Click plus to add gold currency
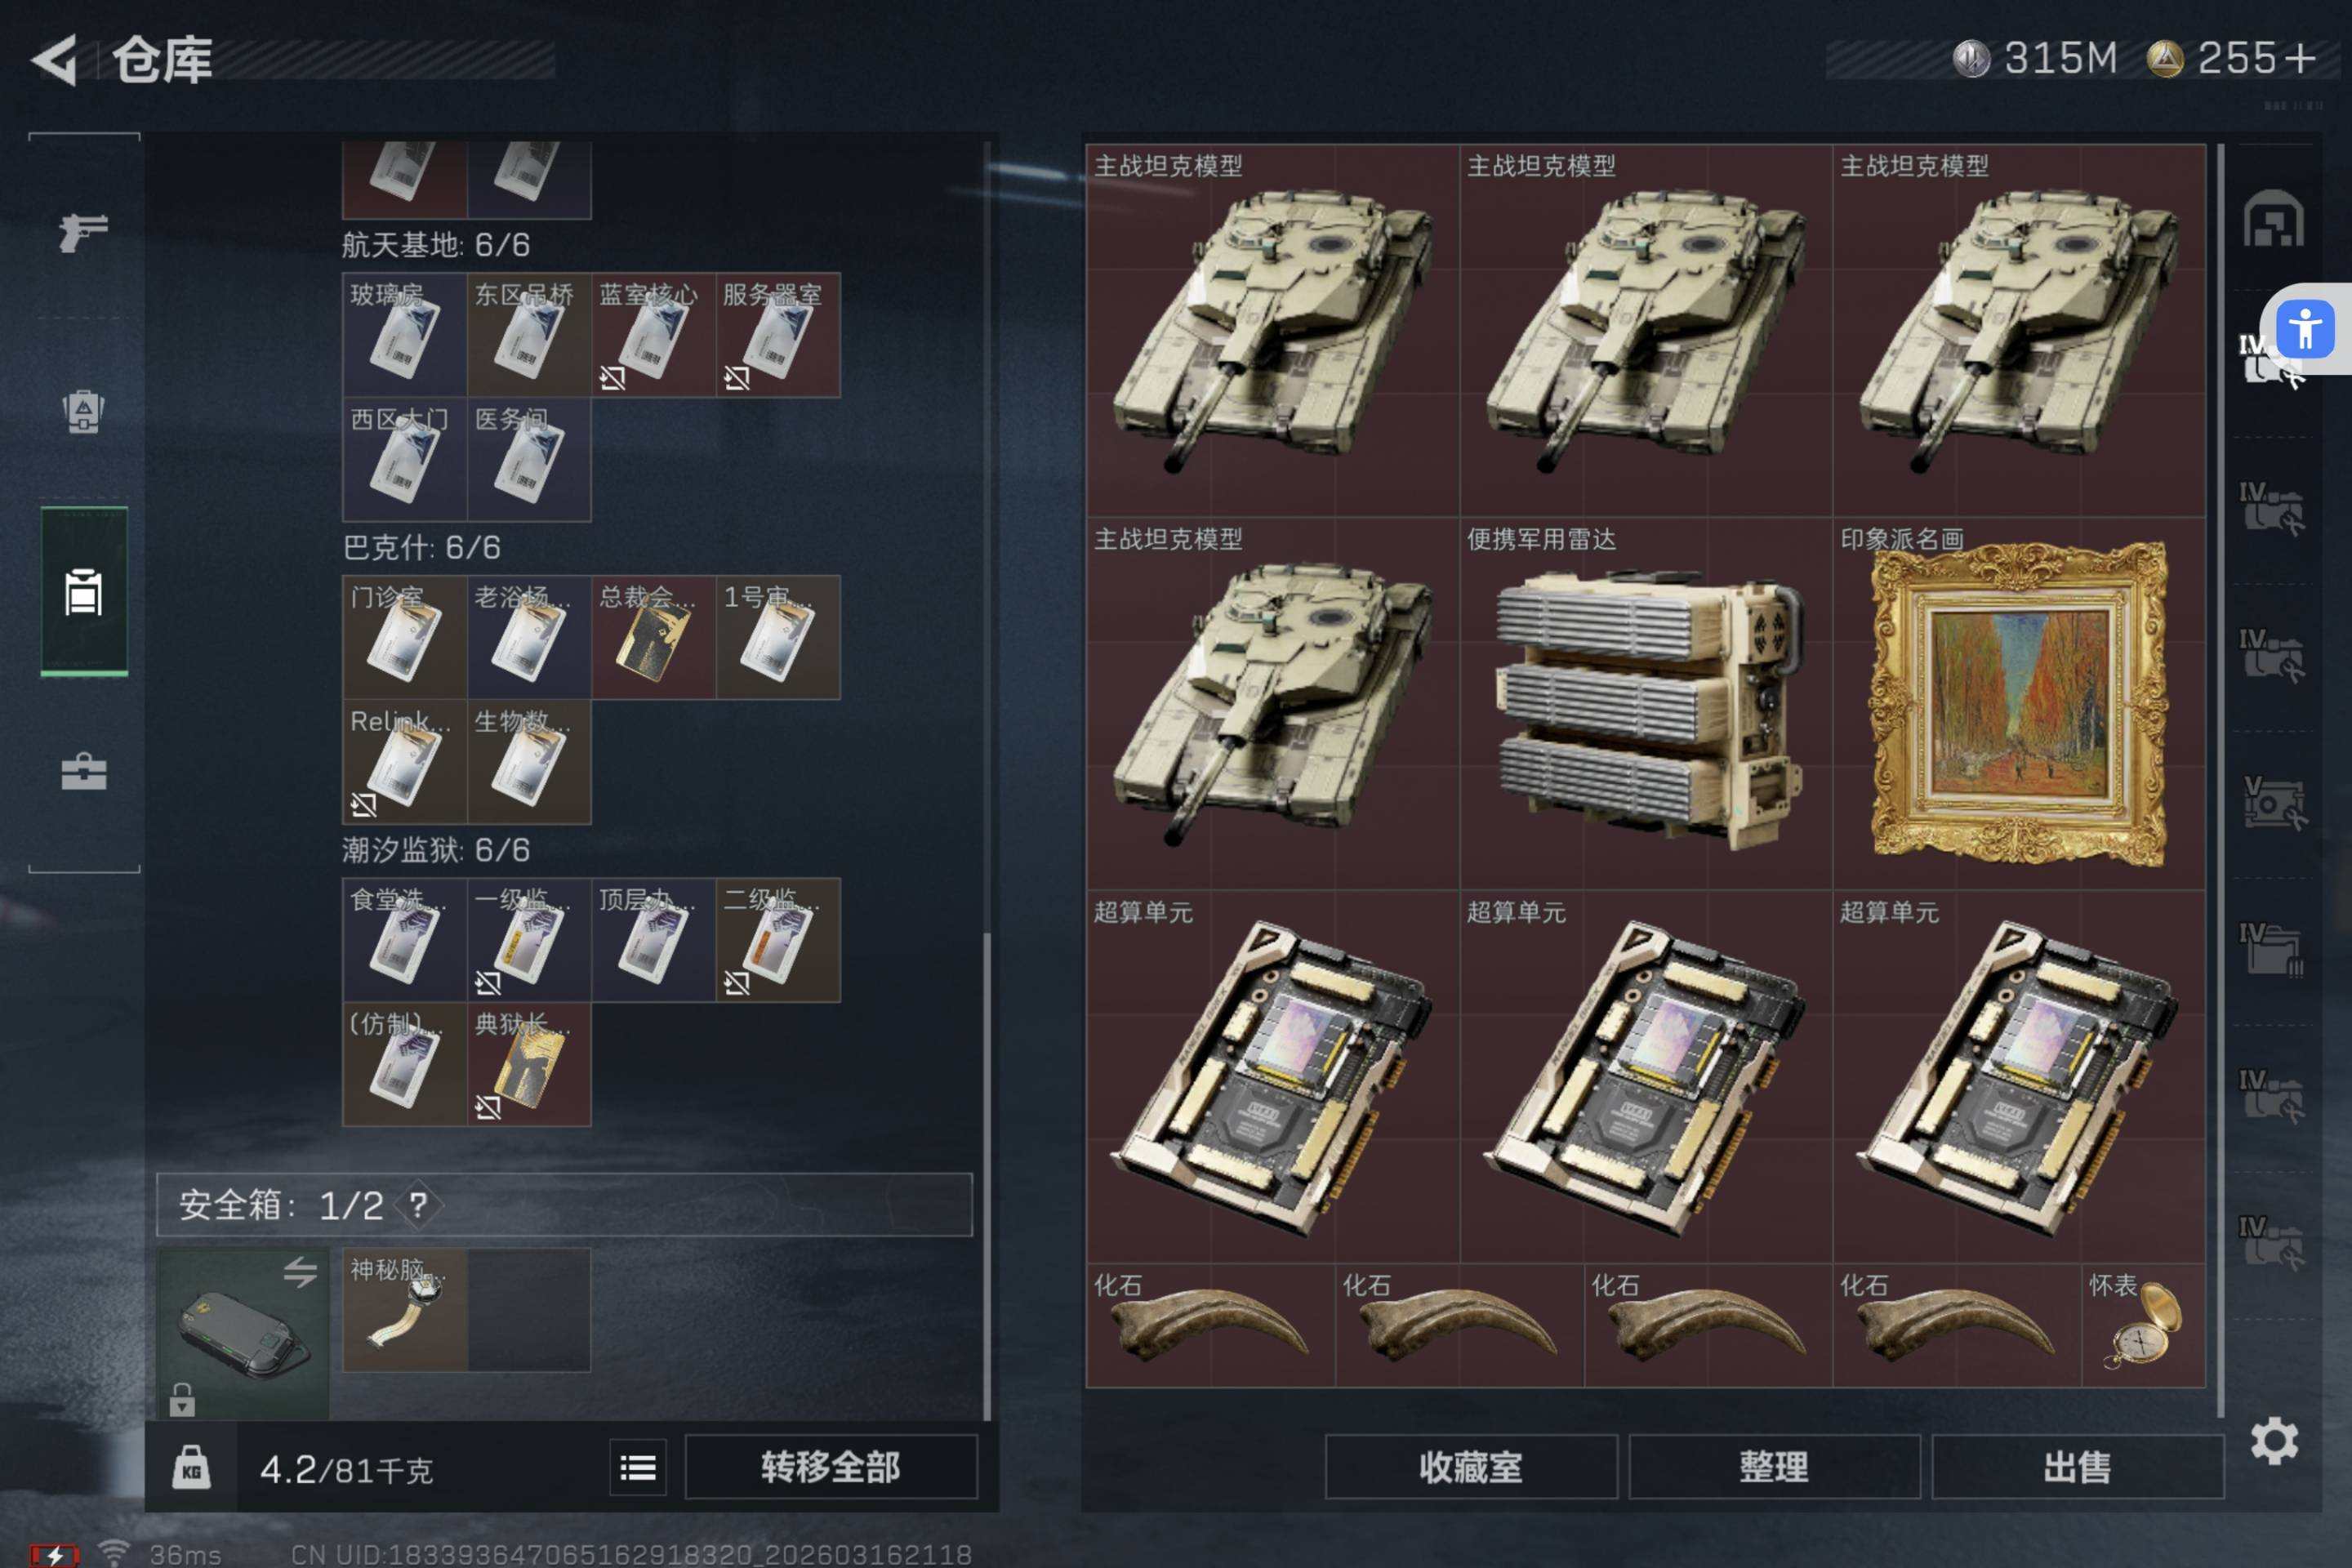The image size is (2352, 1568). tap(2300, 58)
